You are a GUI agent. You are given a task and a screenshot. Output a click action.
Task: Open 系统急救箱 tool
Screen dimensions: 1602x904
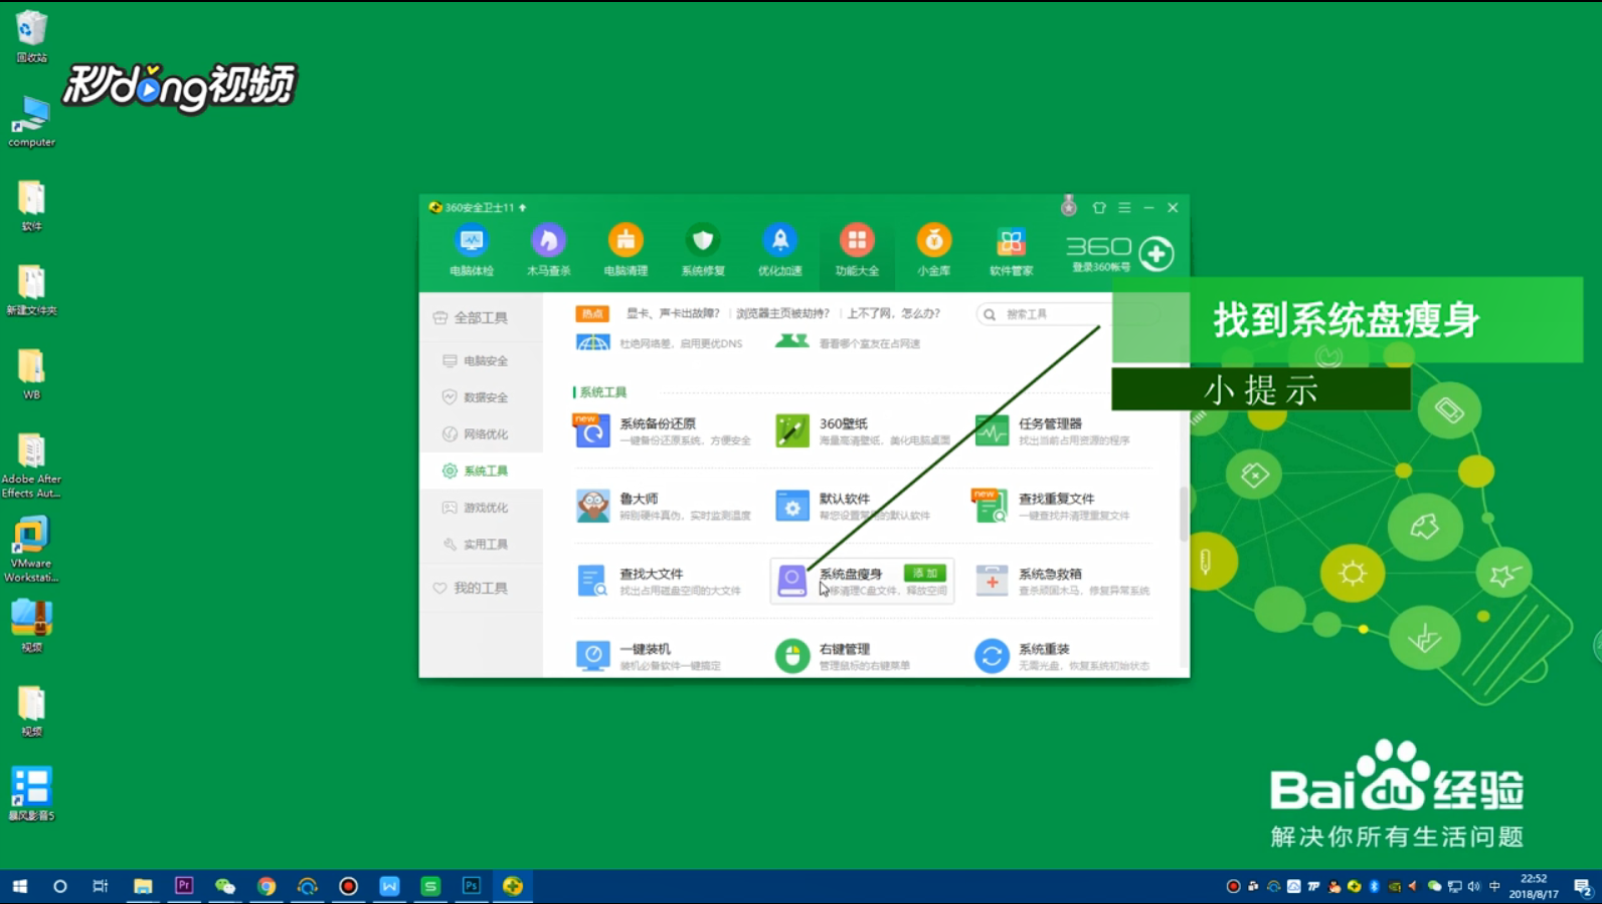(x=1062, y=581)
